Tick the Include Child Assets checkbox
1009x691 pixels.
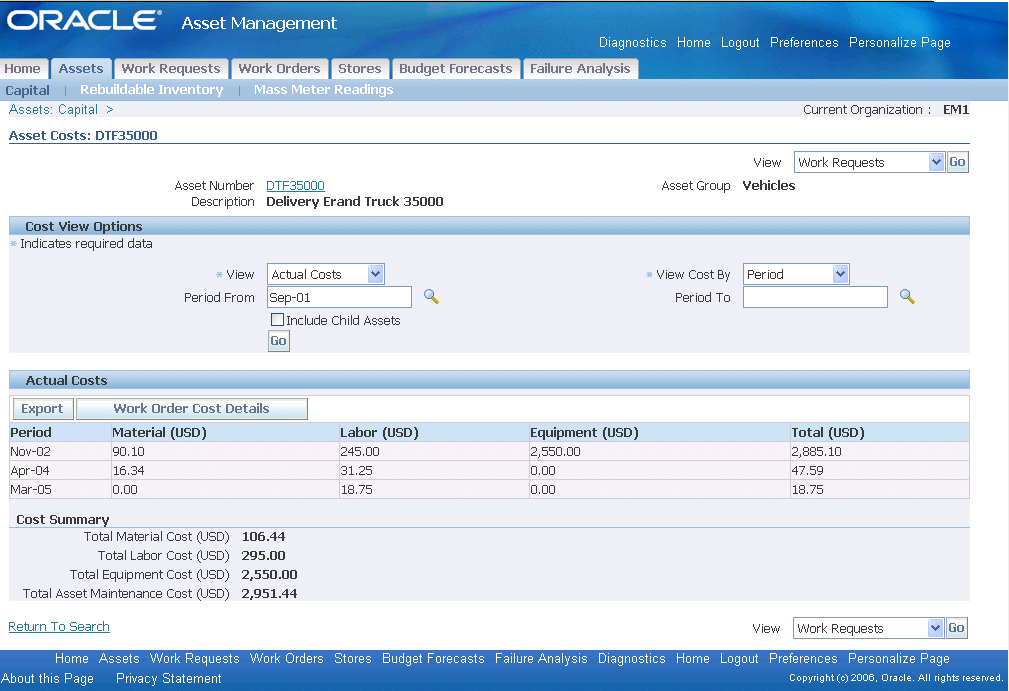click(277, 320)
